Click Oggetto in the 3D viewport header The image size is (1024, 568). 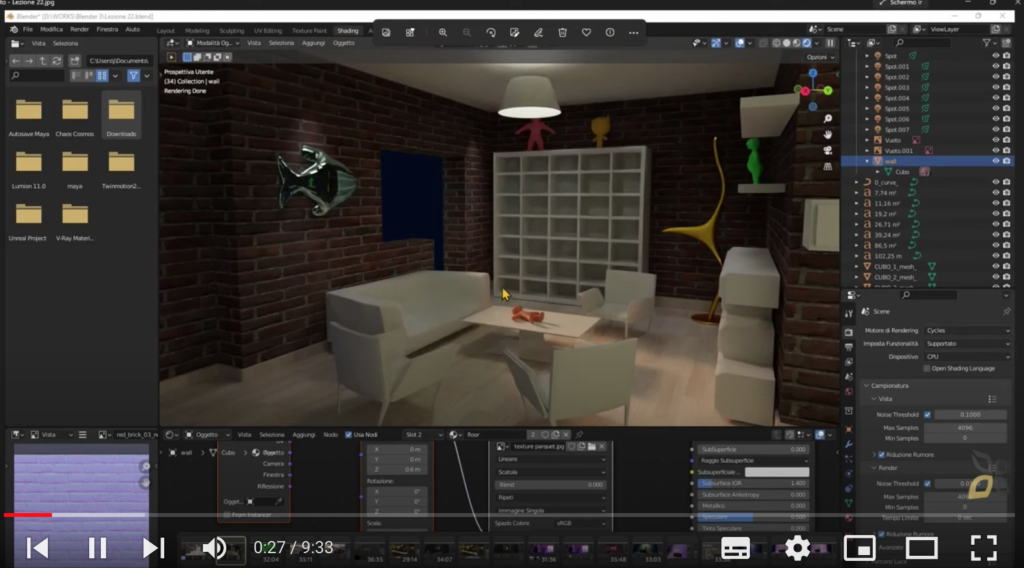pyautogui.click(x=344, y=43)
